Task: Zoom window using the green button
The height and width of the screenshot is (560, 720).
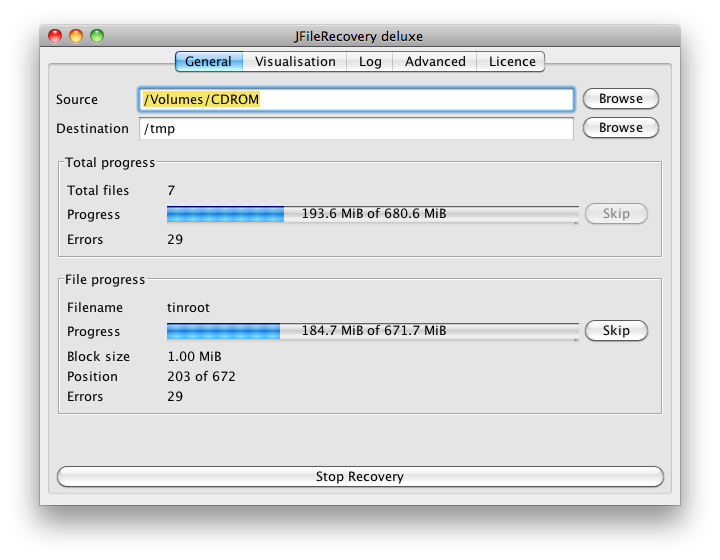Action: 97,36
